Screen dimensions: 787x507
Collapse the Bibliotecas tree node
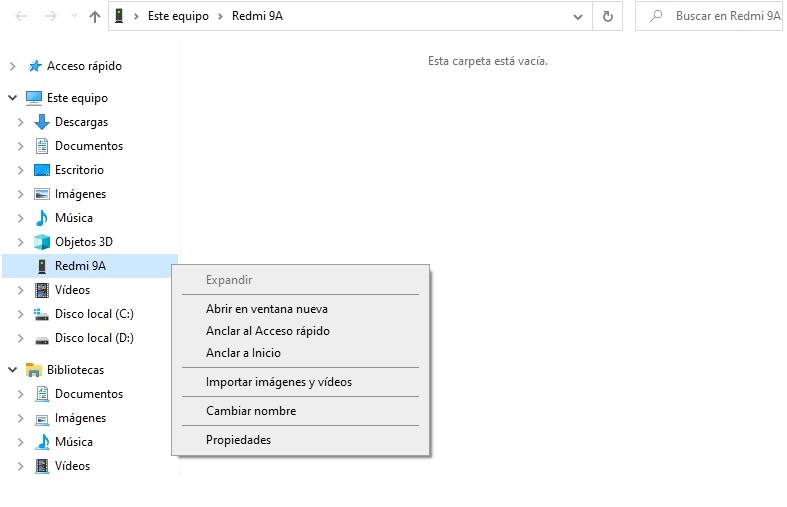pyautogui.click(x=13, y=370)
